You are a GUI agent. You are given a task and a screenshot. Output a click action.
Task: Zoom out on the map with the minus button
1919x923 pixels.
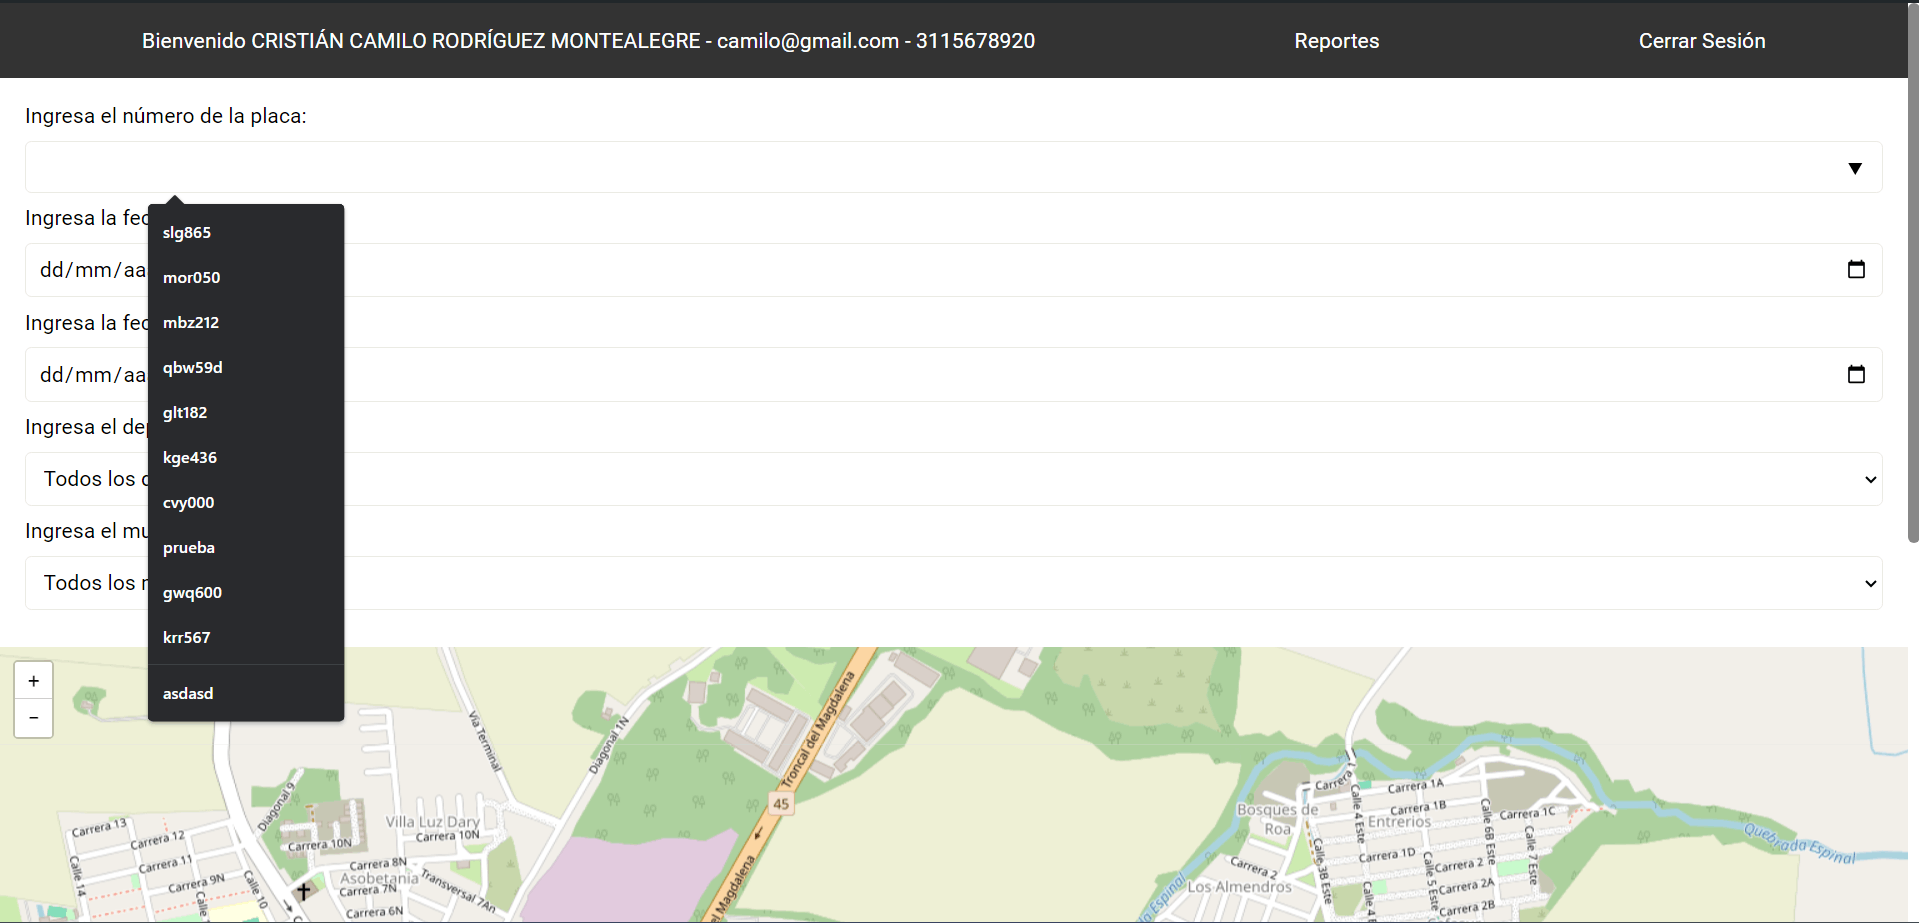(x=33, y=717)
